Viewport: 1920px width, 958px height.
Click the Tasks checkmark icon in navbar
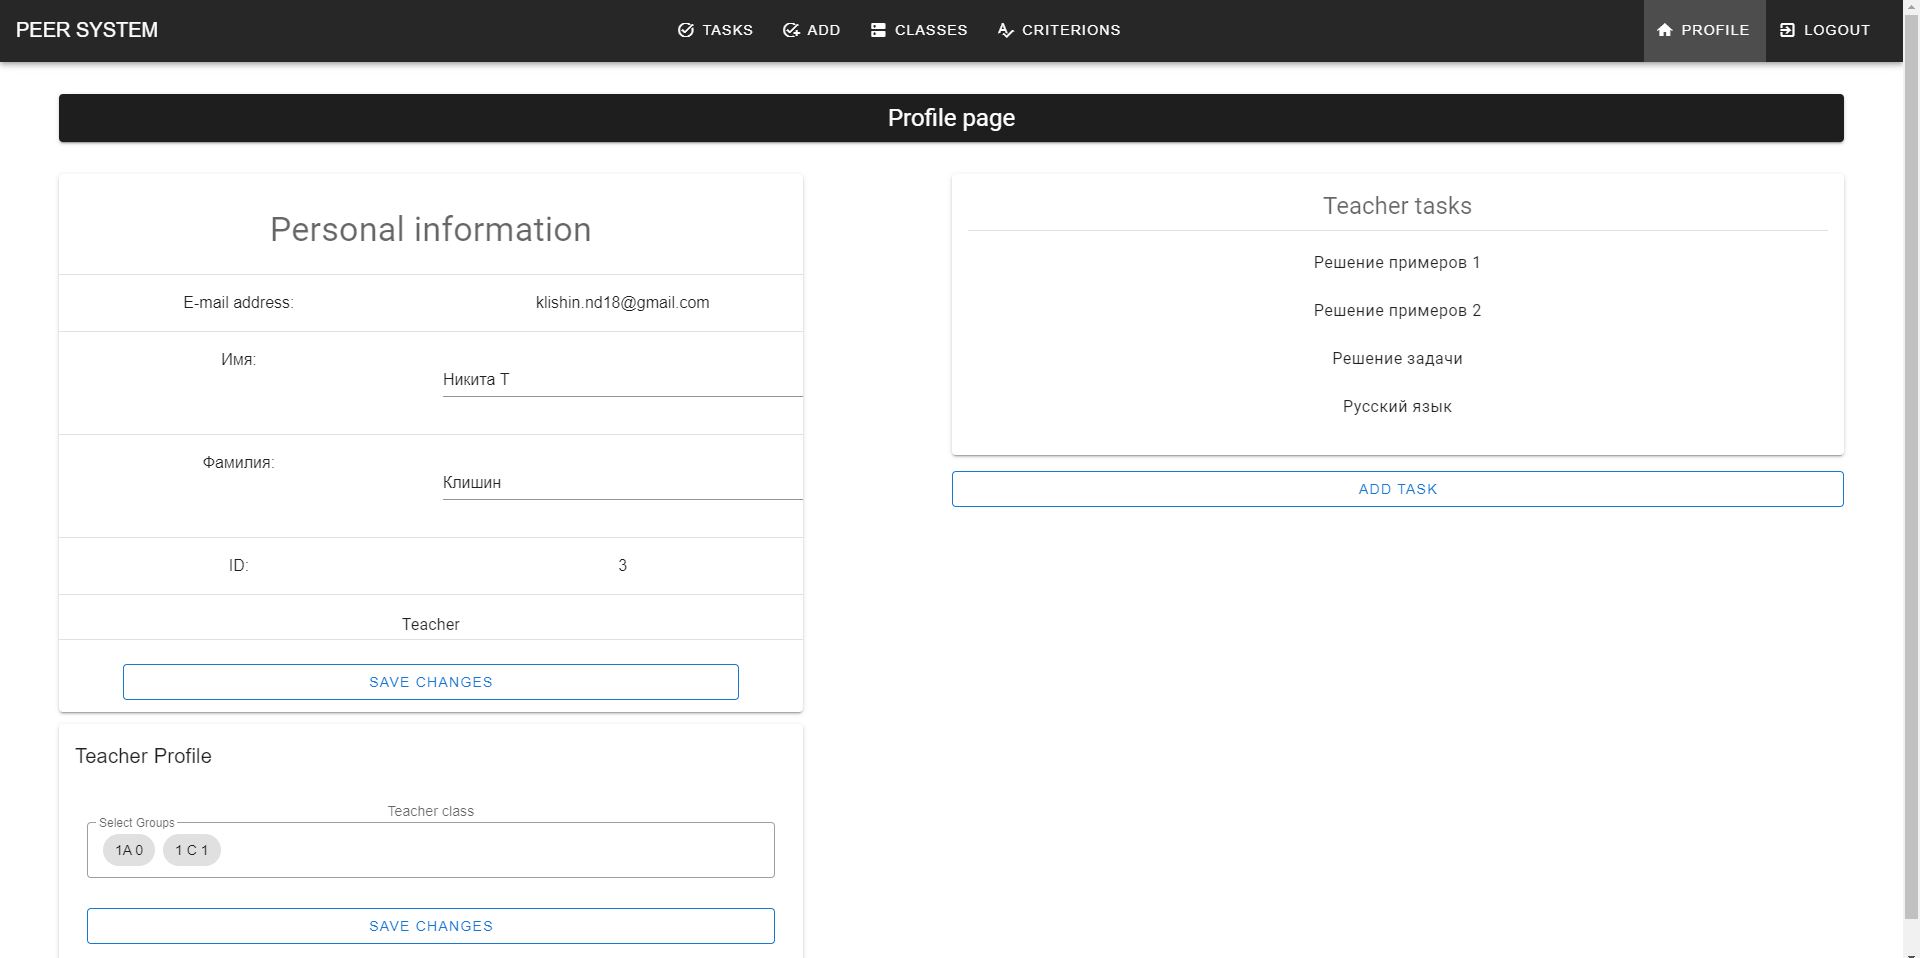(x=686, y=30)
